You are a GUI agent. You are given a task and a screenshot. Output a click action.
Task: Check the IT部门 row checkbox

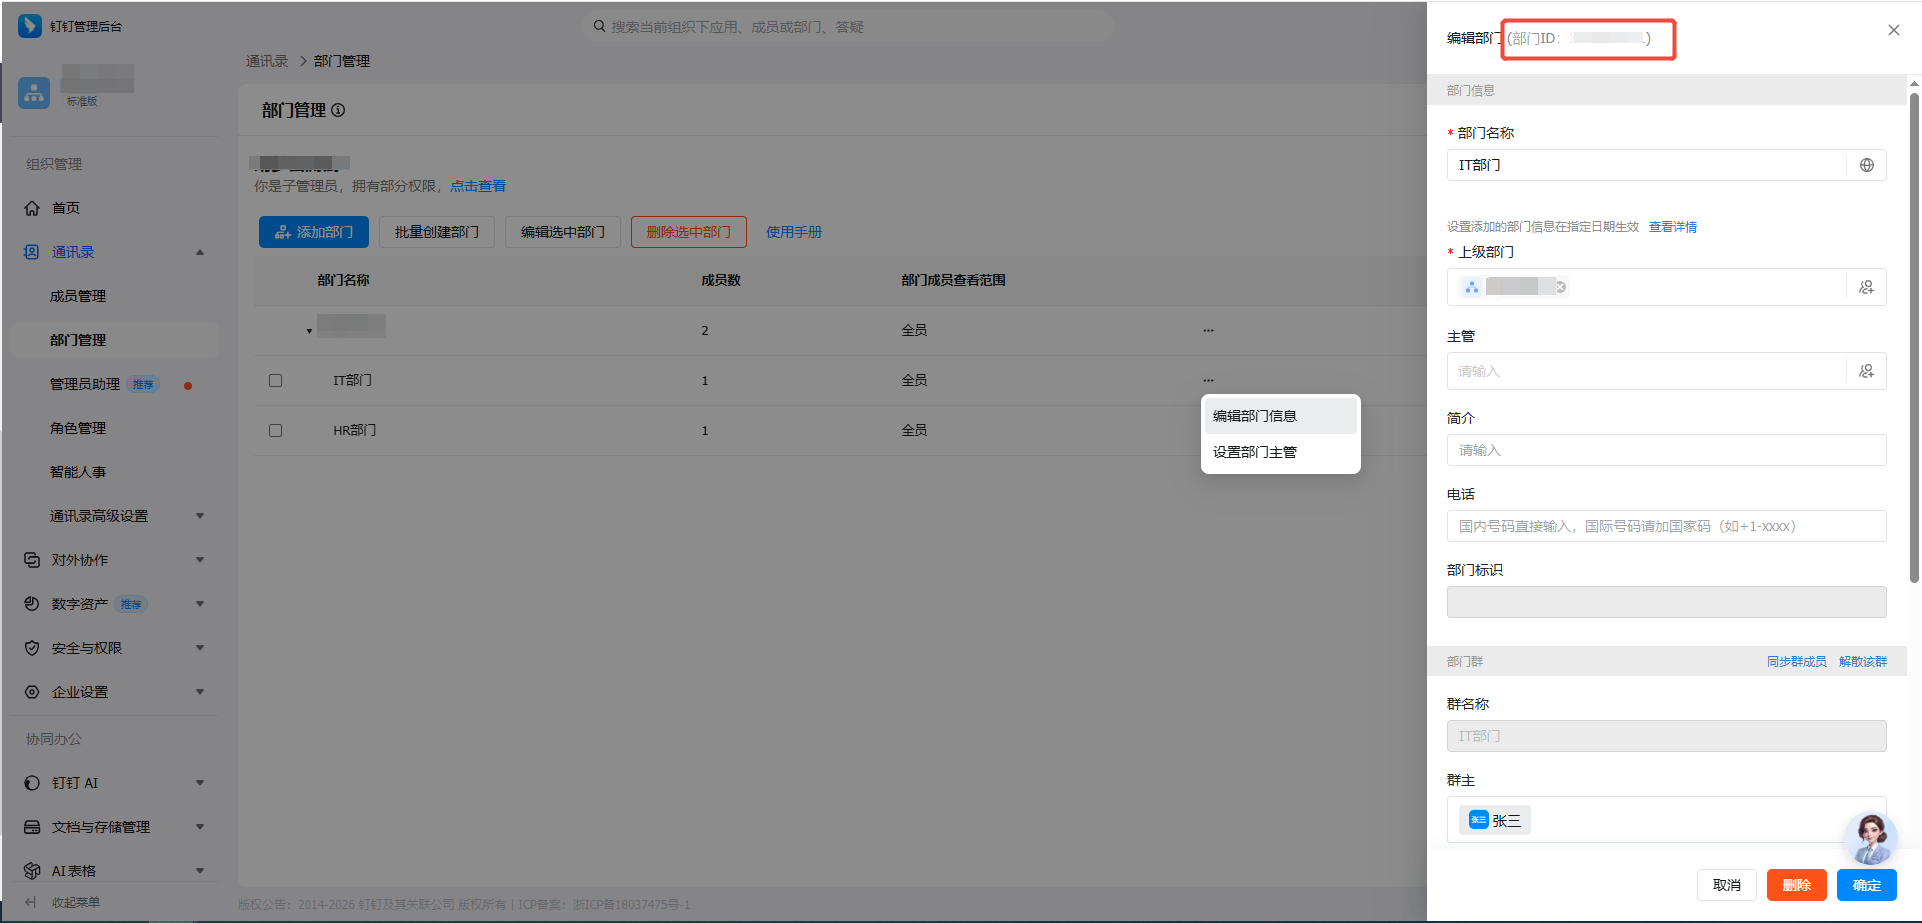point(276,380)
